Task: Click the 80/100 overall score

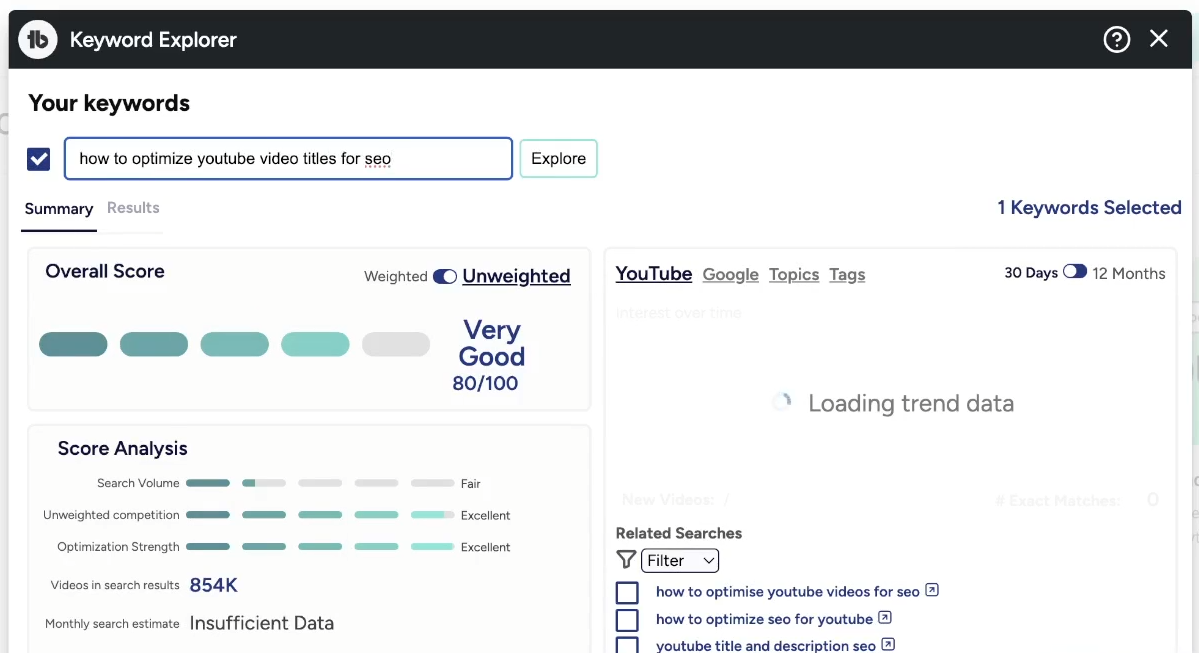Action: coord(485,383)
